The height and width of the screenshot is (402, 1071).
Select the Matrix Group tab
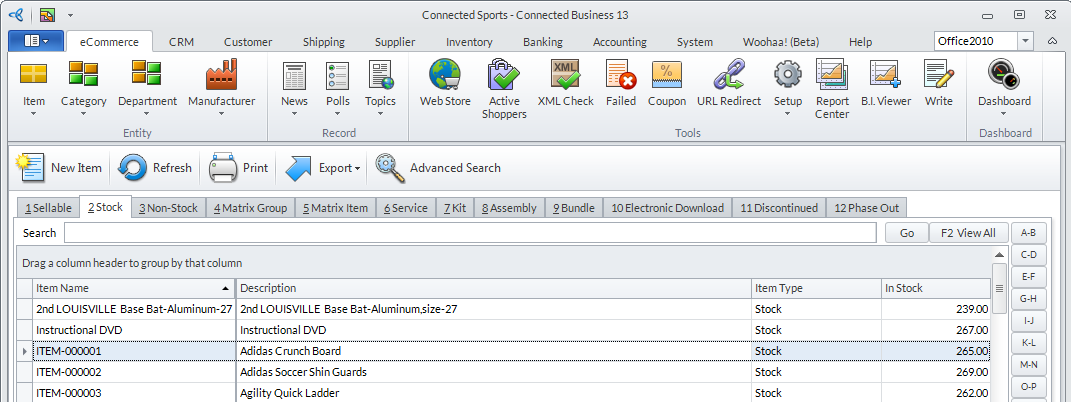click(x=250, y=208)
